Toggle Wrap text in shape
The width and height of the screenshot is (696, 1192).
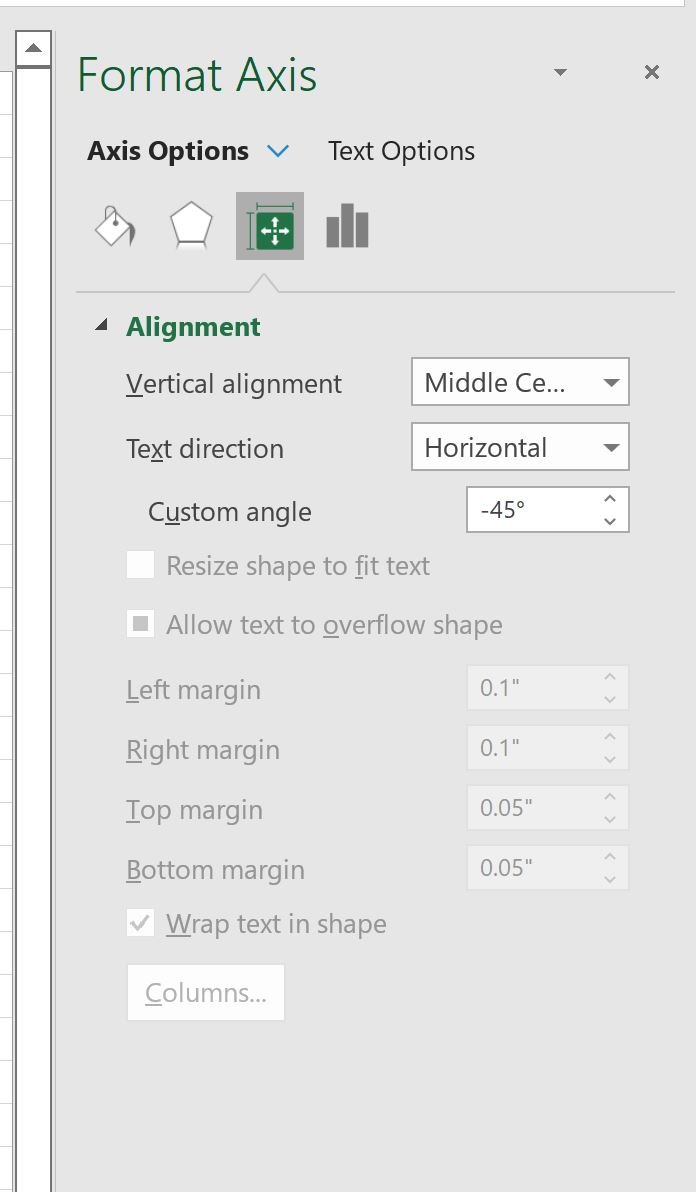pyautogui.click(x=139, y=923)
